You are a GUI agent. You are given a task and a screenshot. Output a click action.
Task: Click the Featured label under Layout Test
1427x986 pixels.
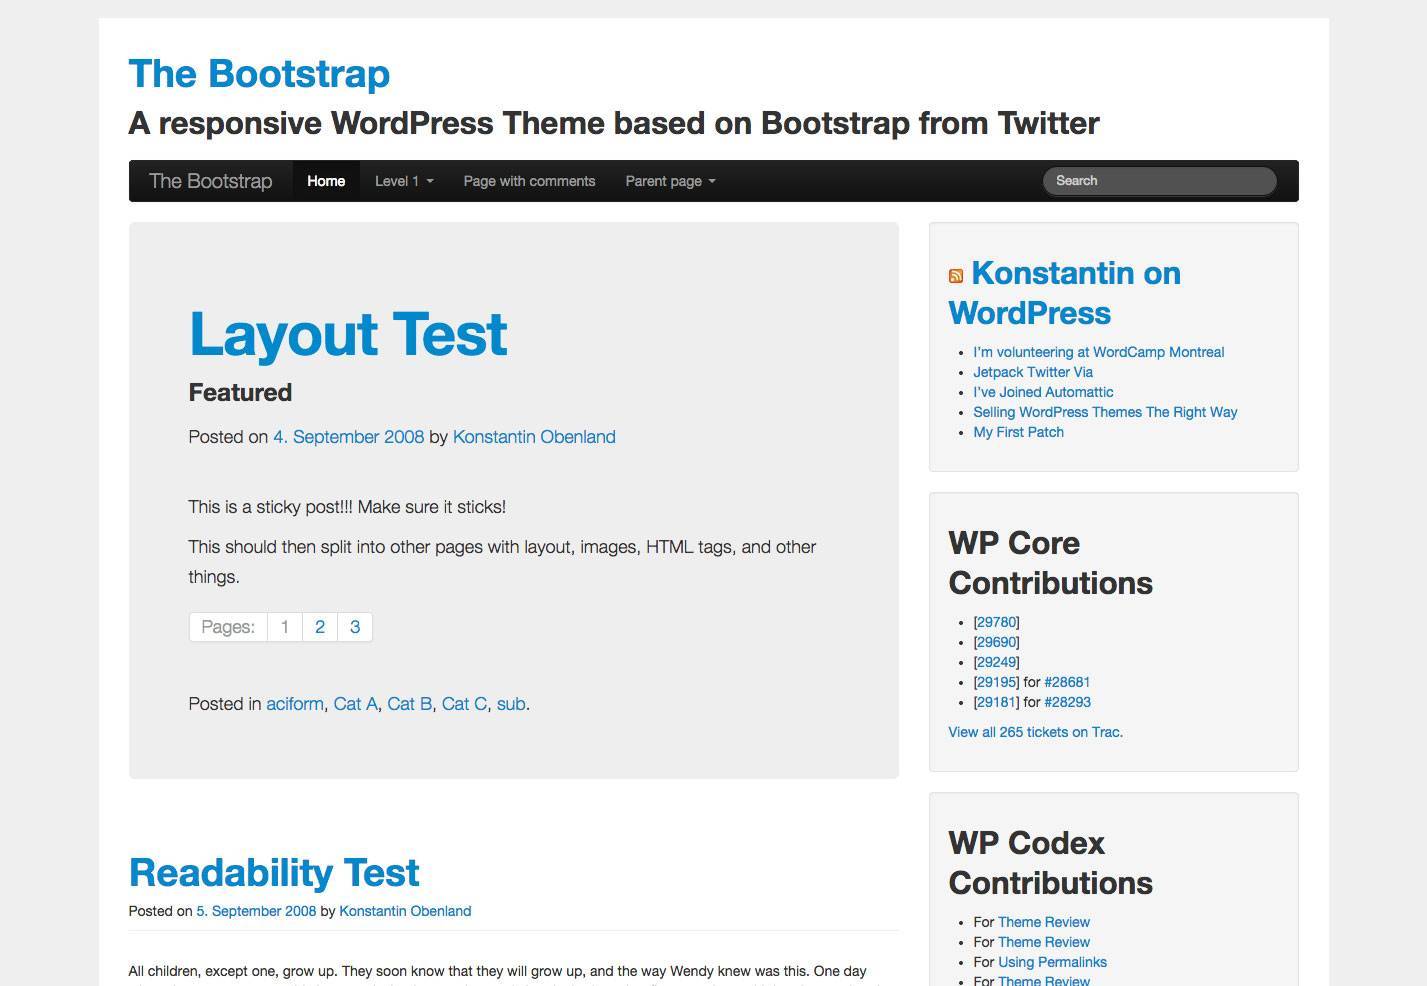pyautogui.click(x=240, y=392)
